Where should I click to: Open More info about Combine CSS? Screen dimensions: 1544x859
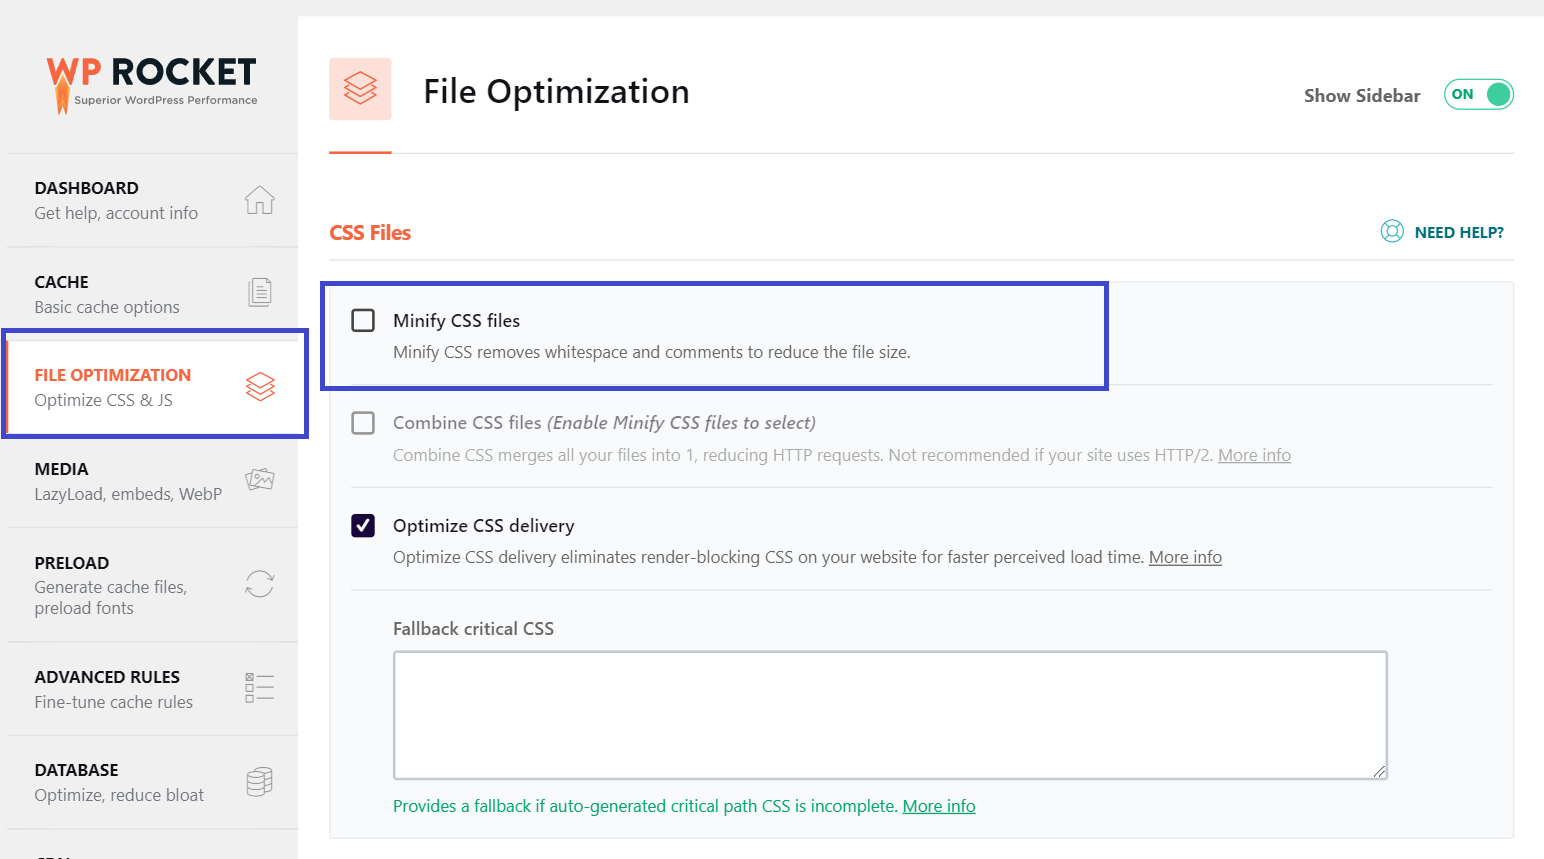pyautogui.click(x=1254, y=454)
